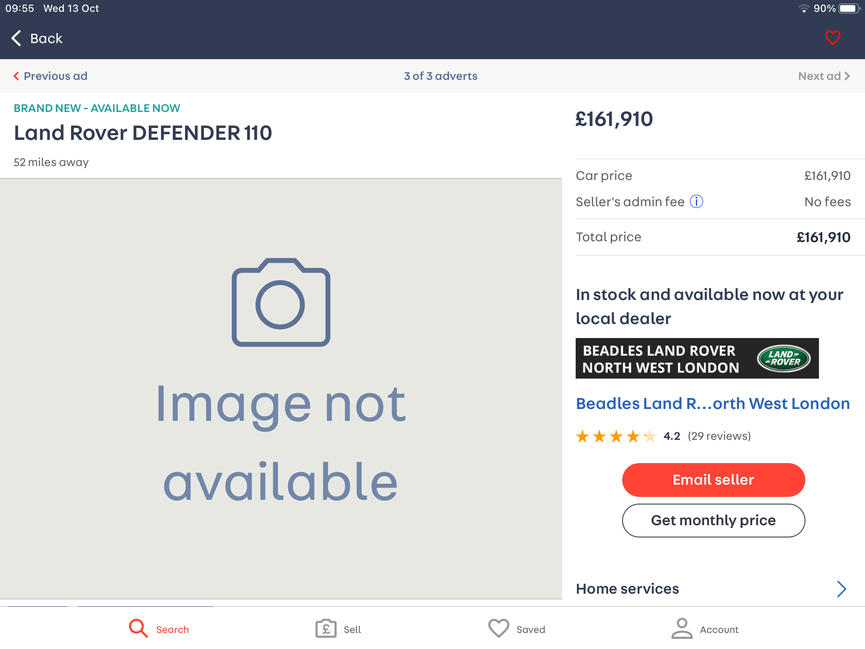Click the battery status icon

point(849,8)
